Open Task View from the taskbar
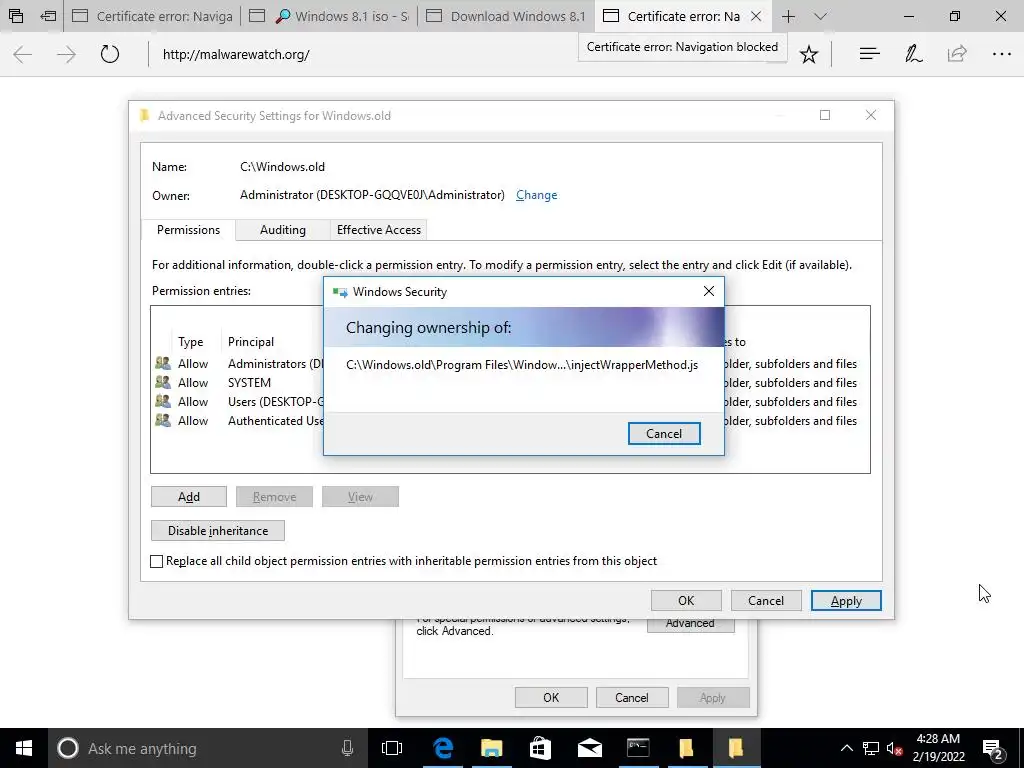 392,748
